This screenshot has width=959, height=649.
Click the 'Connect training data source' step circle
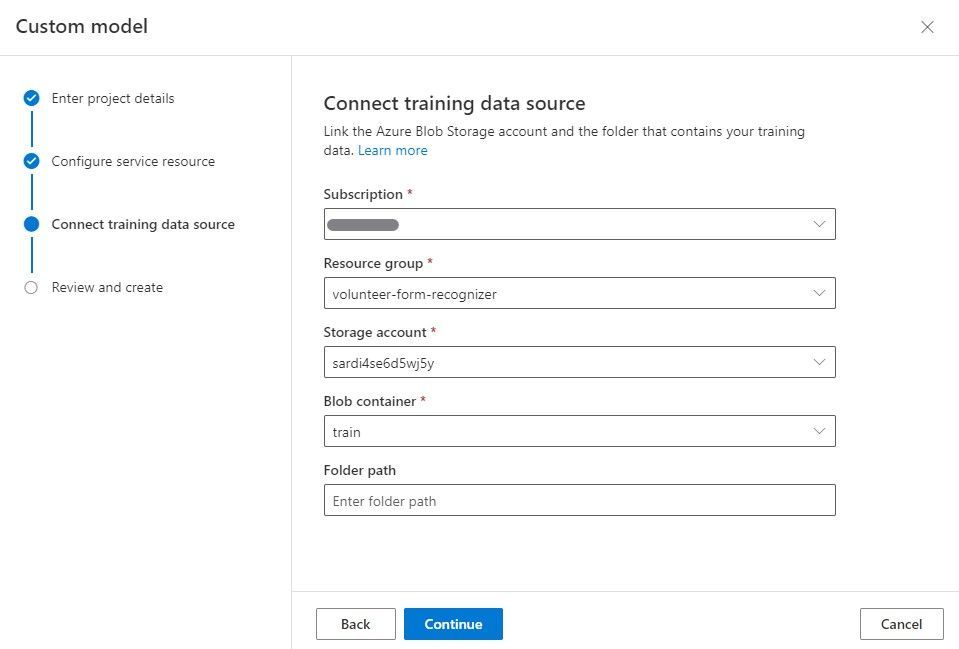(x=31, y=224)
